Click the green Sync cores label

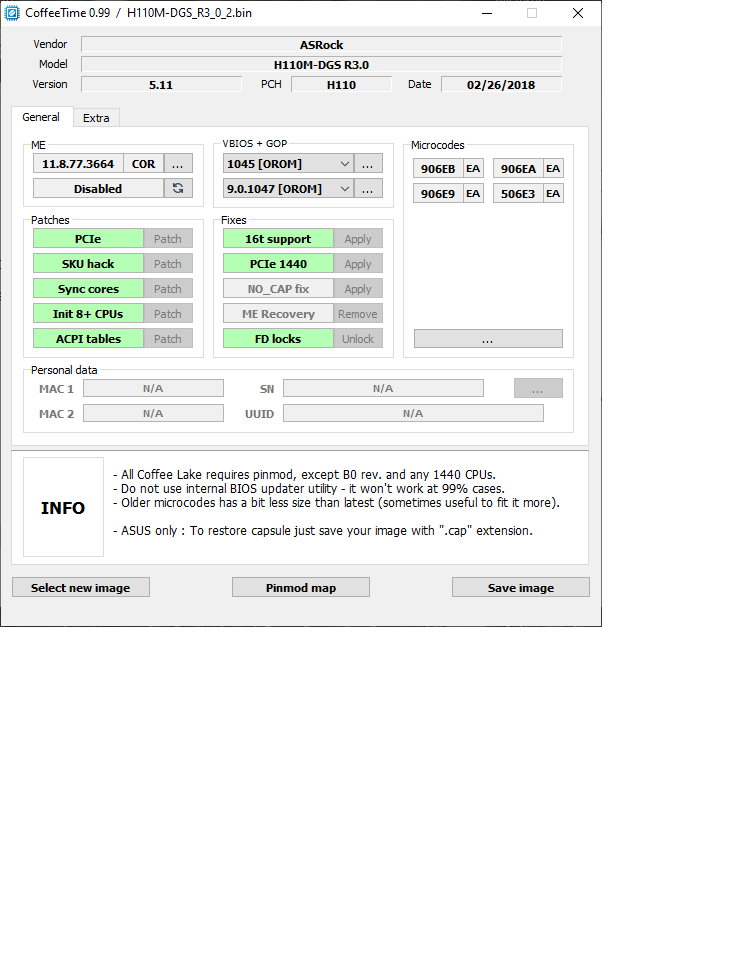point(88,289)
